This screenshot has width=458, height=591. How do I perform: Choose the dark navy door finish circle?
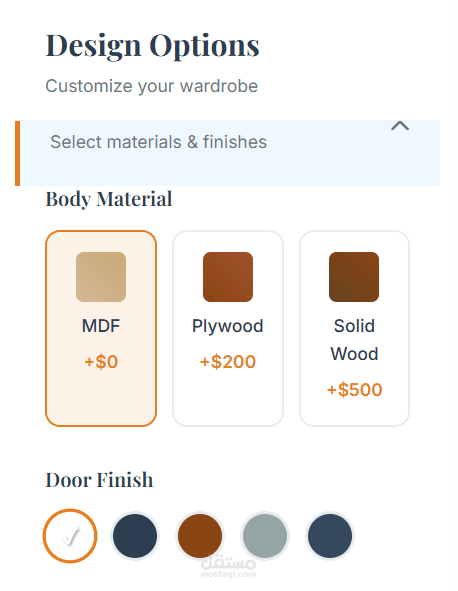point(135,536)
